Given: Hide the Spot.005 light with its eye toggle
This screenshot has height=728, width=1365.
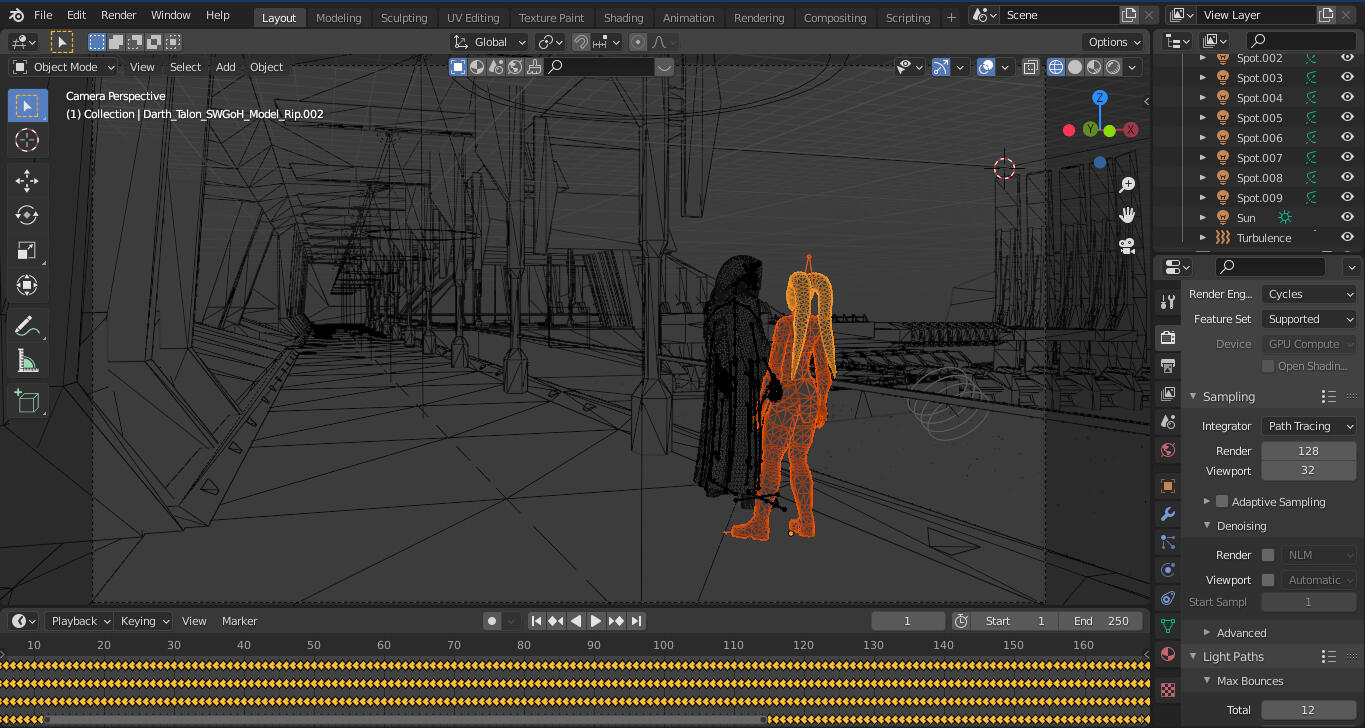Looking at the screenshot, I should tap(1347, 117).
